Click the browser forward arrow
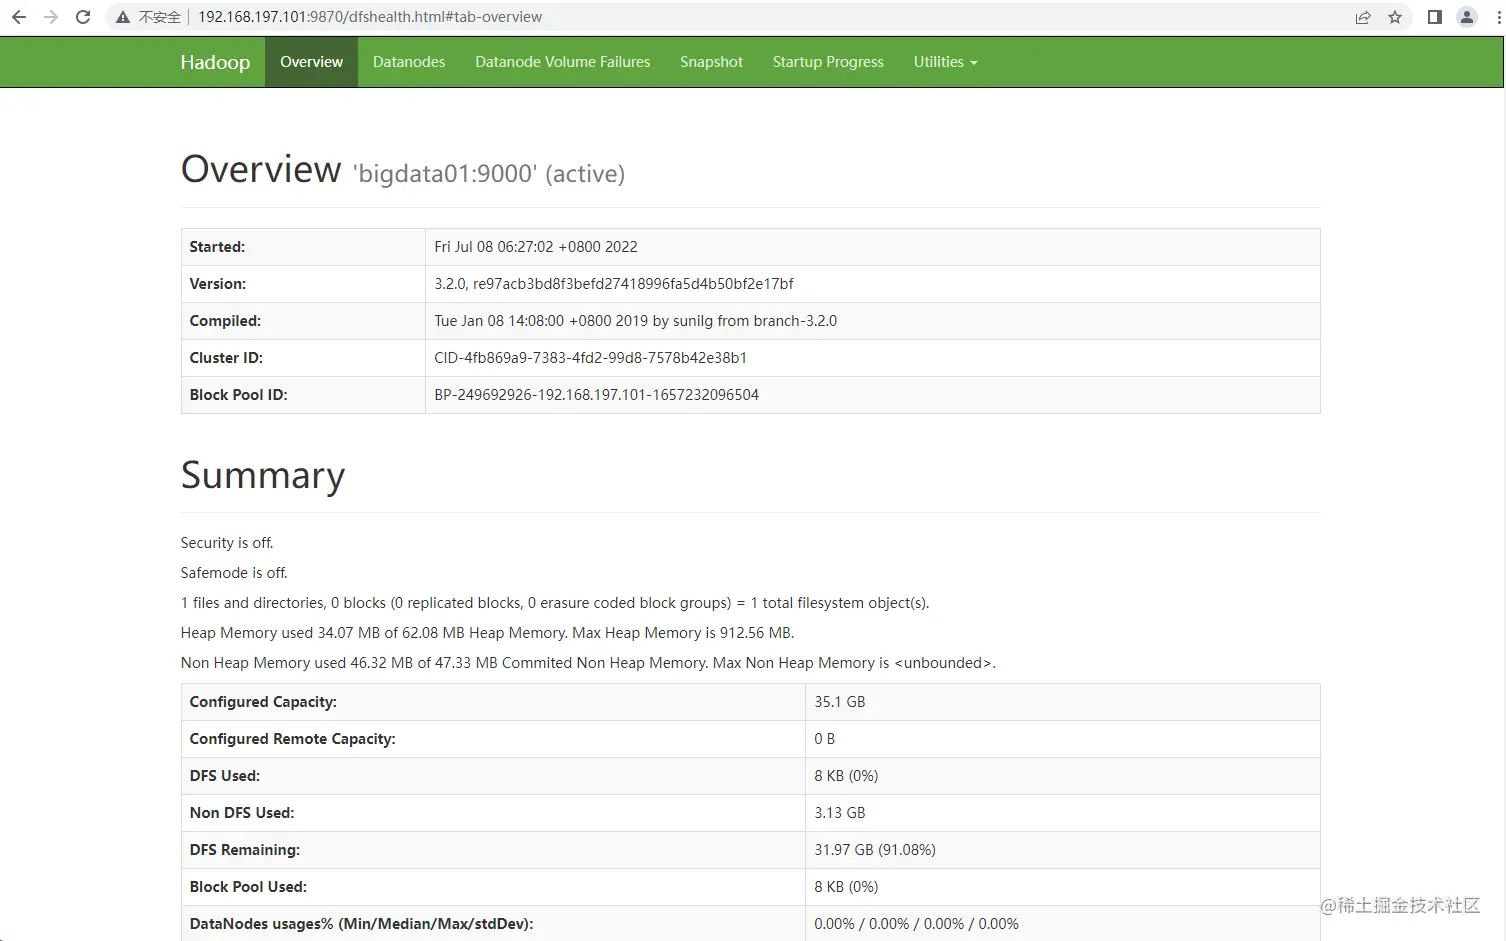Image resolution: width=1506 pixels, height=941 pixels. (x=51, y=17)
